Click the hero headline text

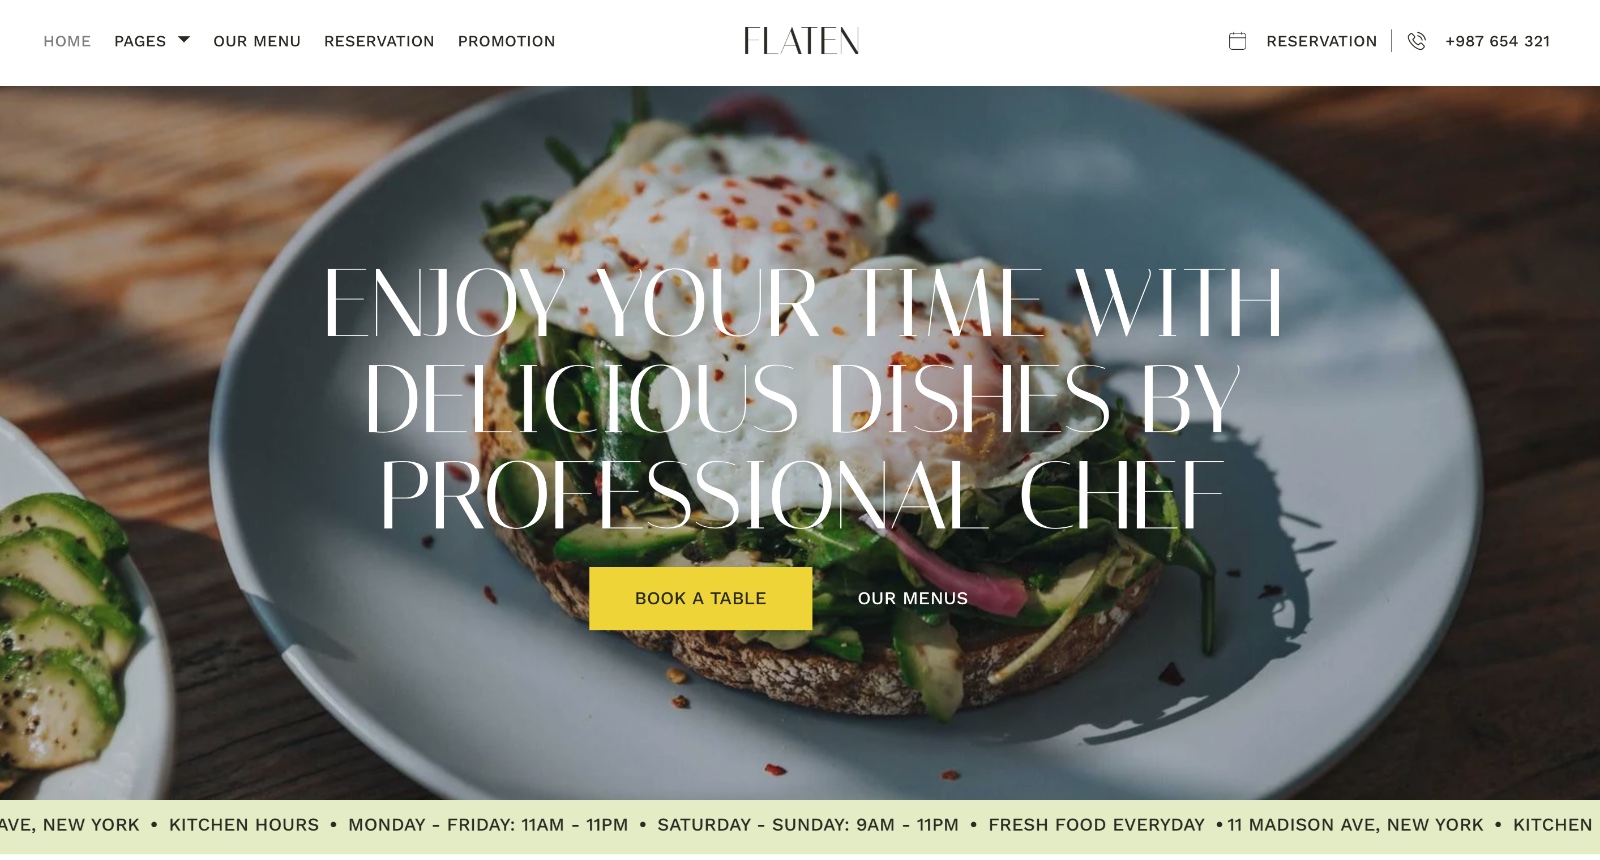[x=802, y=398]
